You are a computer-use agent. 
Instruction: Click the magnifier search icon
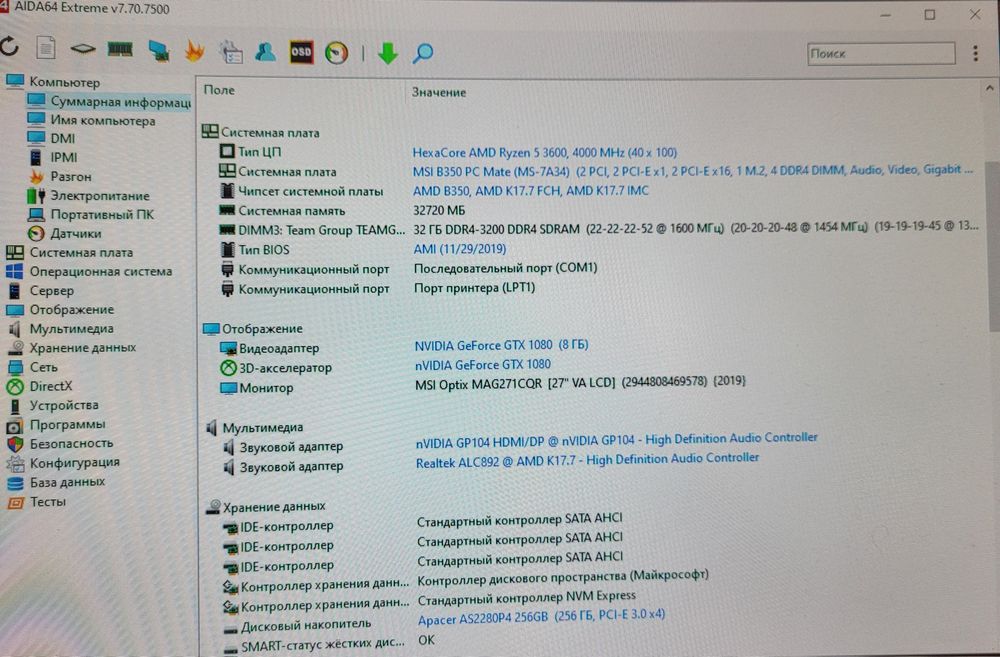[x=423, y=54]
